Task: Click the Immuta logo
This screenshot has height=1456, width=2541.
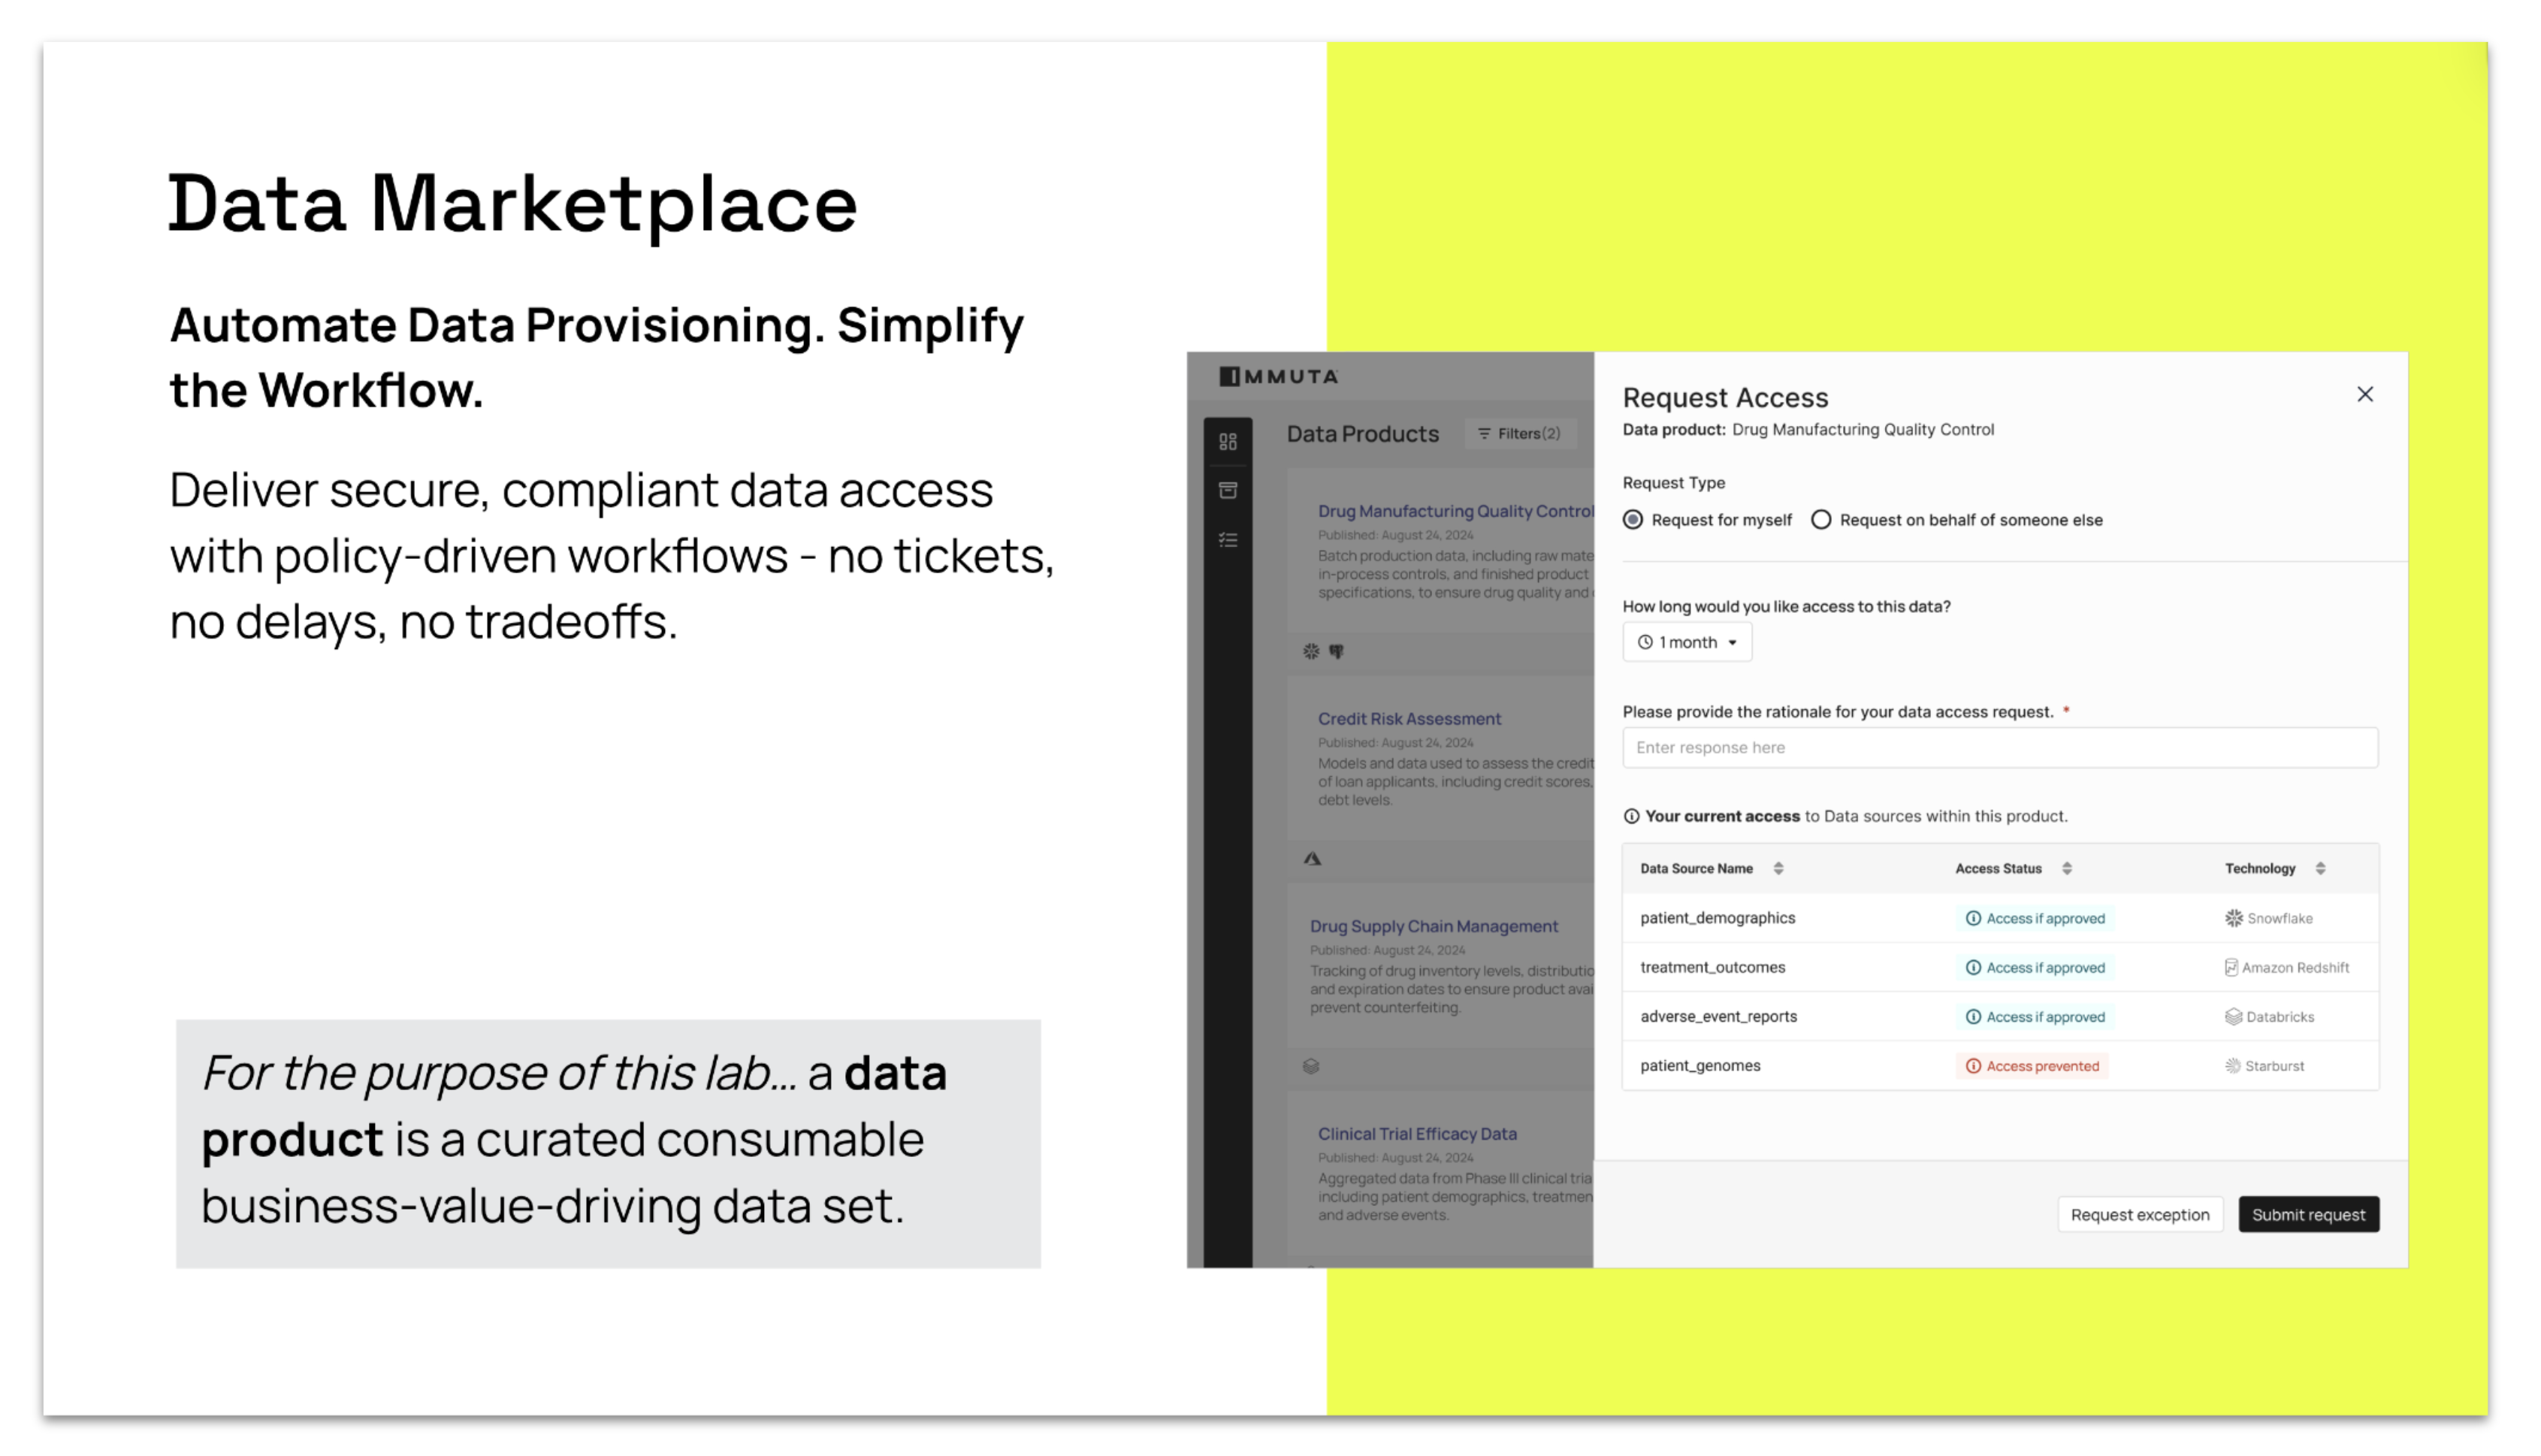Action: [1278, 377]
